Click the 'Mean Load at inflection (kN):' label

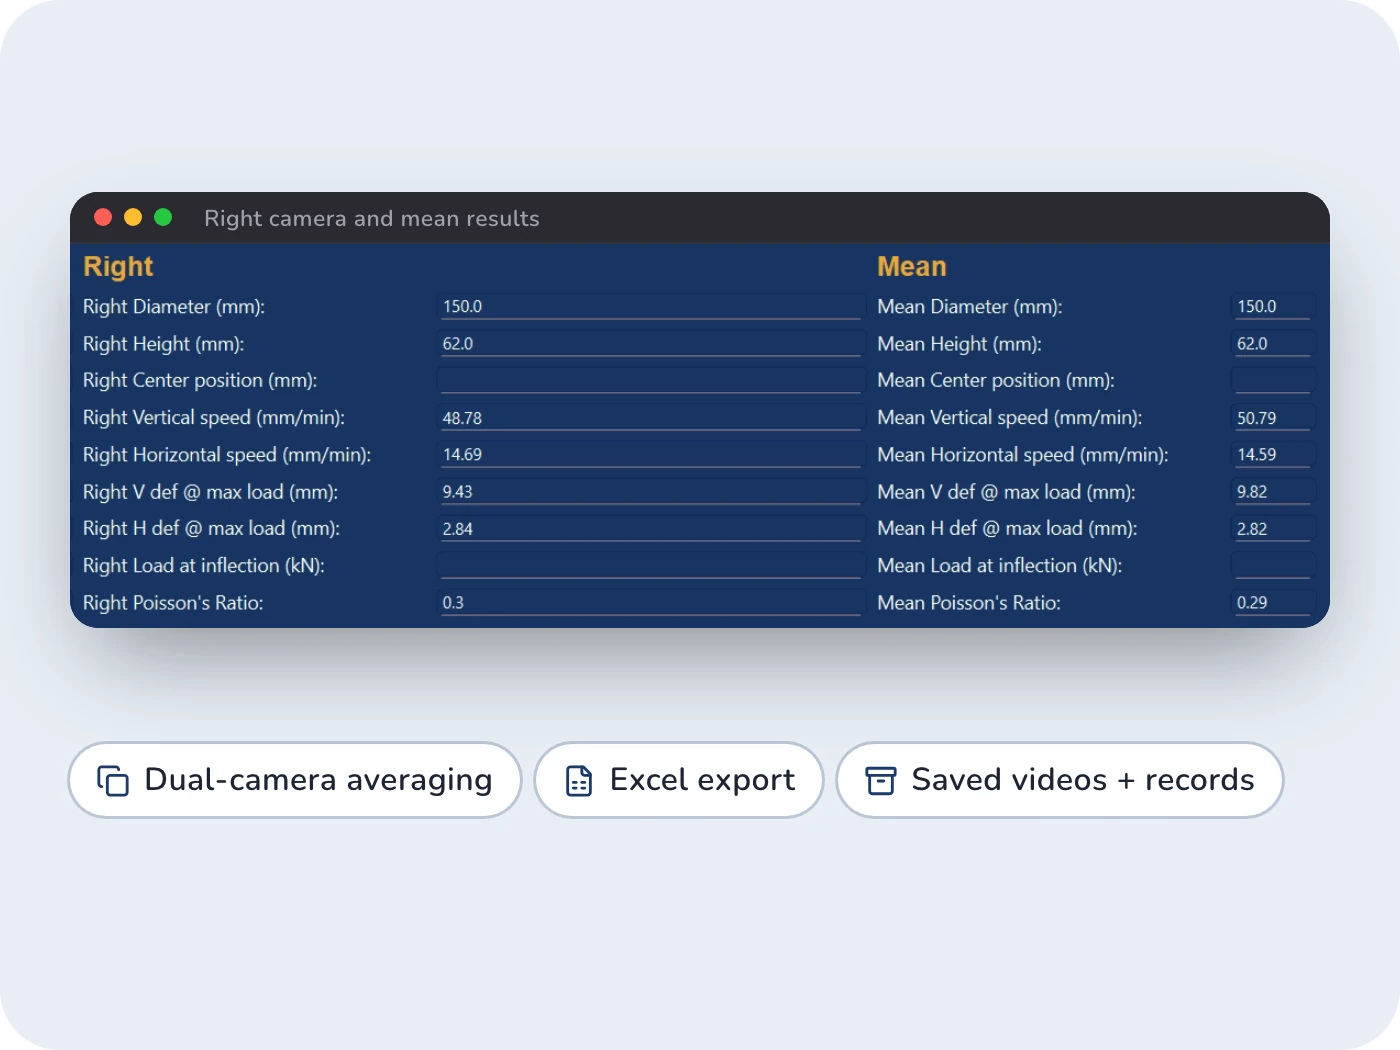1000,566
